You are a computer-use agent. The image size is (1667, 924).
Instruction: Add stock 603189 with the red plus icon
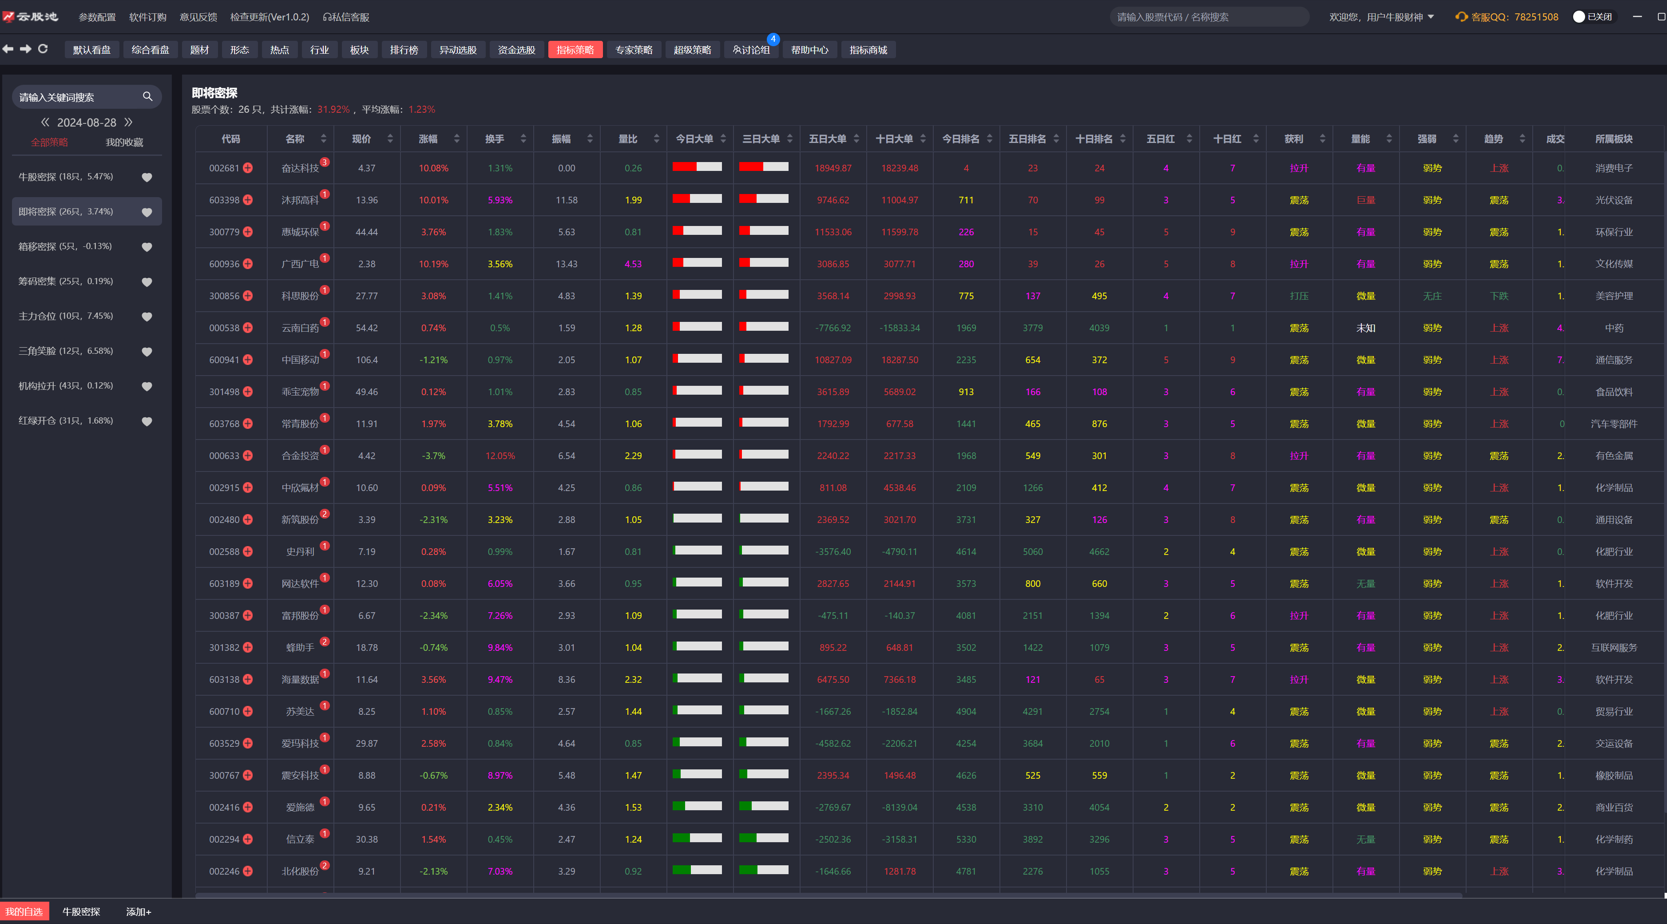tap(248, 584)
